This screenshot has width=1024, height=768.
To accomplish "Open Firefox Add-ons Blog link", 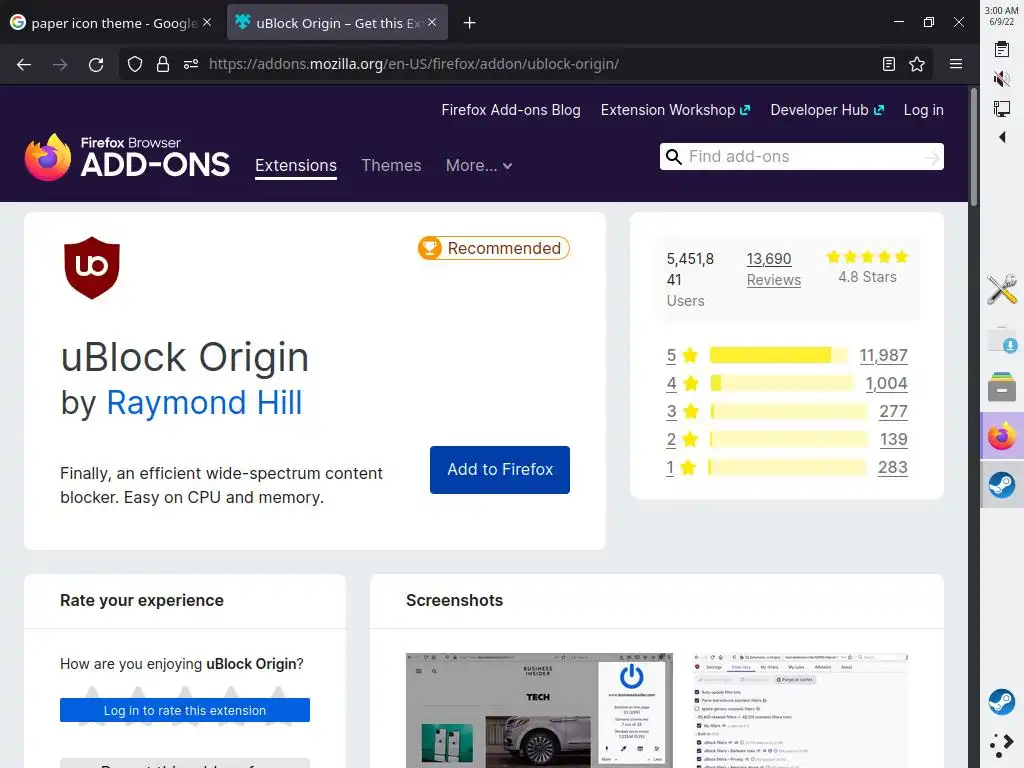I will (x=511, y=110).
